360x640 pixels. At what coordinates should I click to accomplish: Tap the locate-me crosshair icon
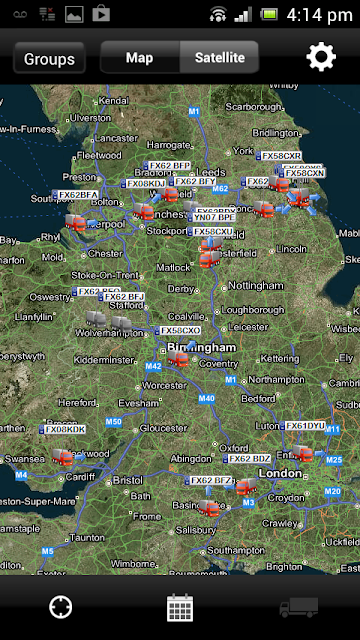pyautogui.click(x=60, y=607)
